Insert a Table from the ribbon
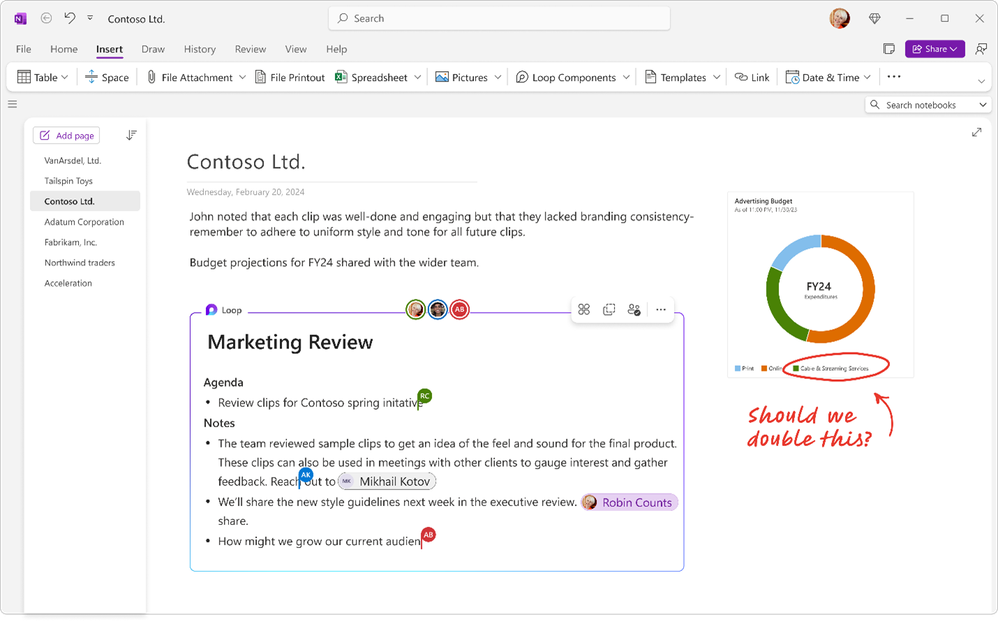 click(37, 77)
